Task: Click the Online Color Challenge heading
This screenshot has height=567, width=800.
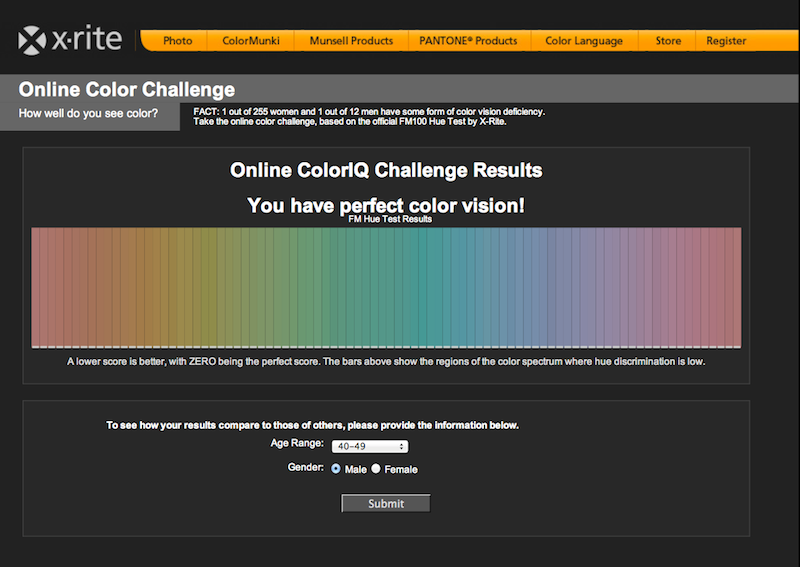Action: (x=127, y=90)
